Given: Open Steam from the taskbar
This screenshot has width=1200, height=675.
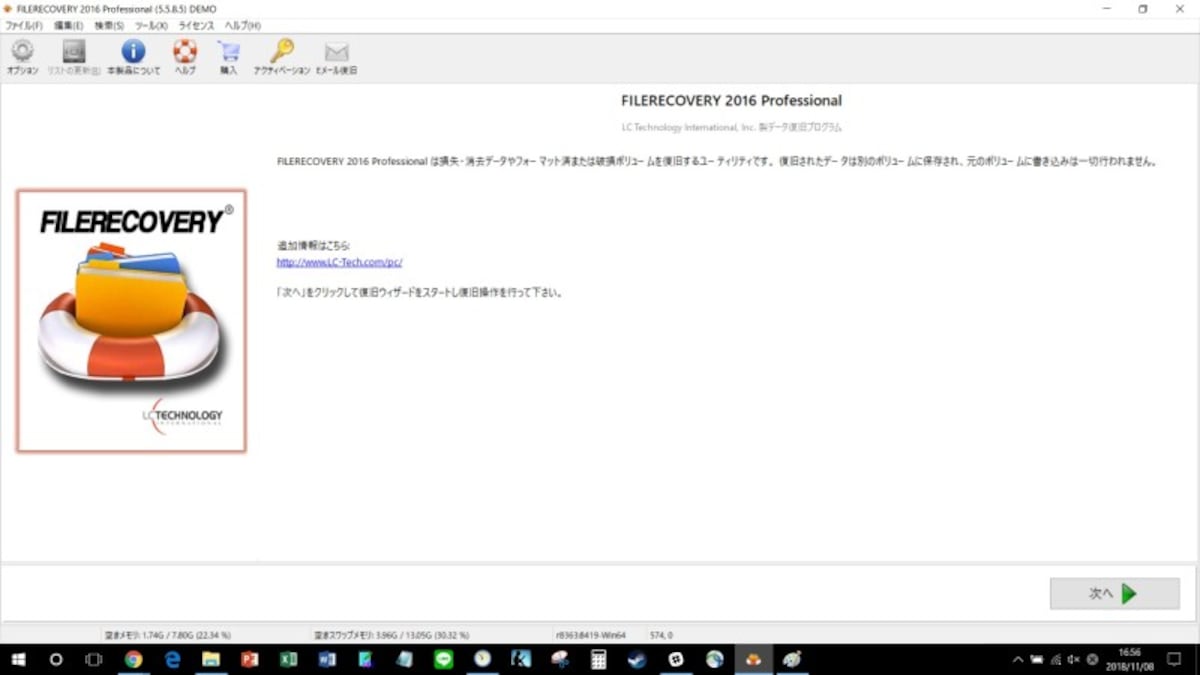Looking at the screenshot, I should 637,660.
